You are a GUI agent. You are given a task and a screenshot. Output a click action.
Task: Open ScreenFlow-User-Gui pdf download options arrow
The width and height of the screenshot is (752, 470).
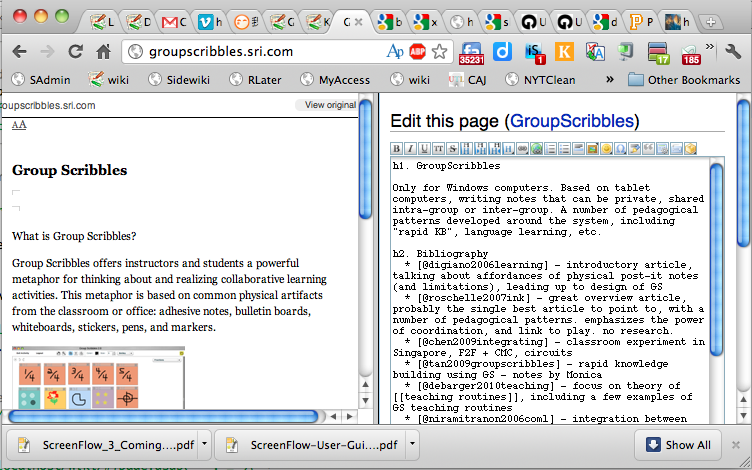click(412, 444)
